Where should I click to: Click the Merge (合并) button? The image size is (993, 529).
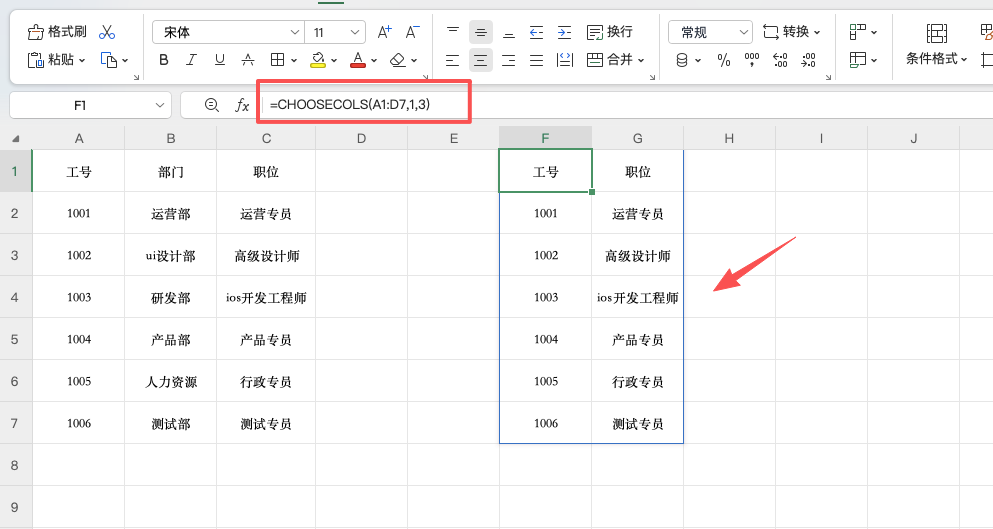point(609,60)
